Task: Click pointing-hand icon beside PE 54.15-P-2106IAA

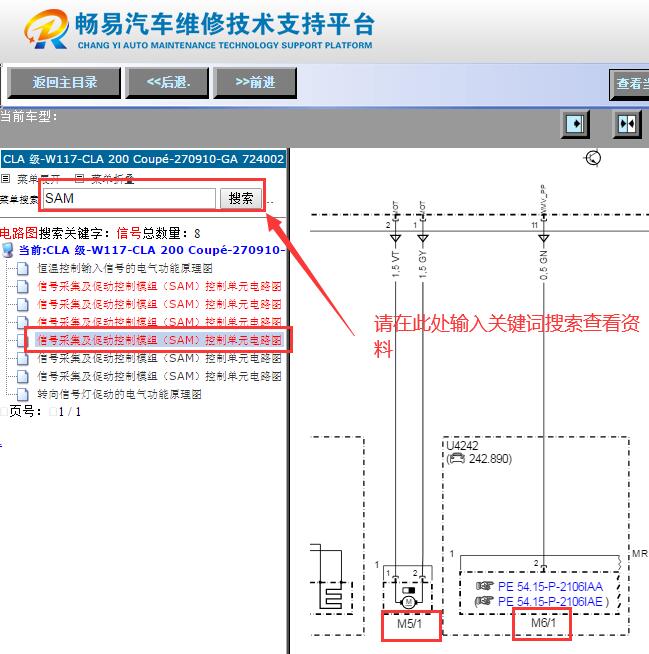Action: pyautogui.click(x=485, y=586)
